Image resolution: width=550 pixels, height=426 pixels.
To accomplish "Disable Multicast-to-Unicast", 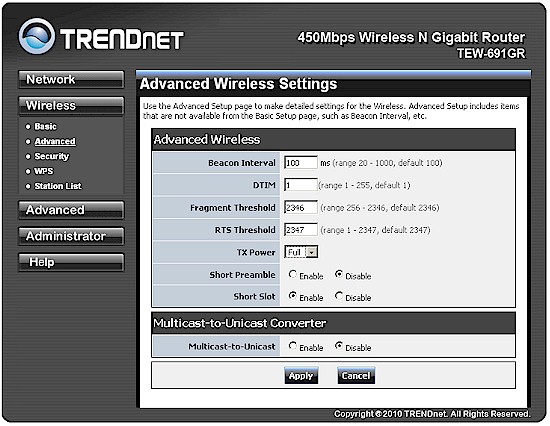I will coord(339,346).
